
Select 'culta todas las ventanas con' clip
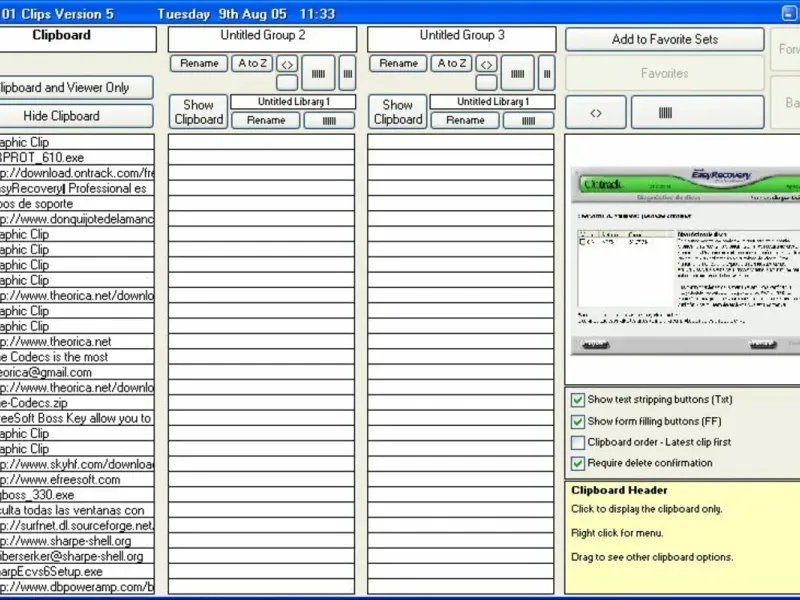[x=77, y=510]
